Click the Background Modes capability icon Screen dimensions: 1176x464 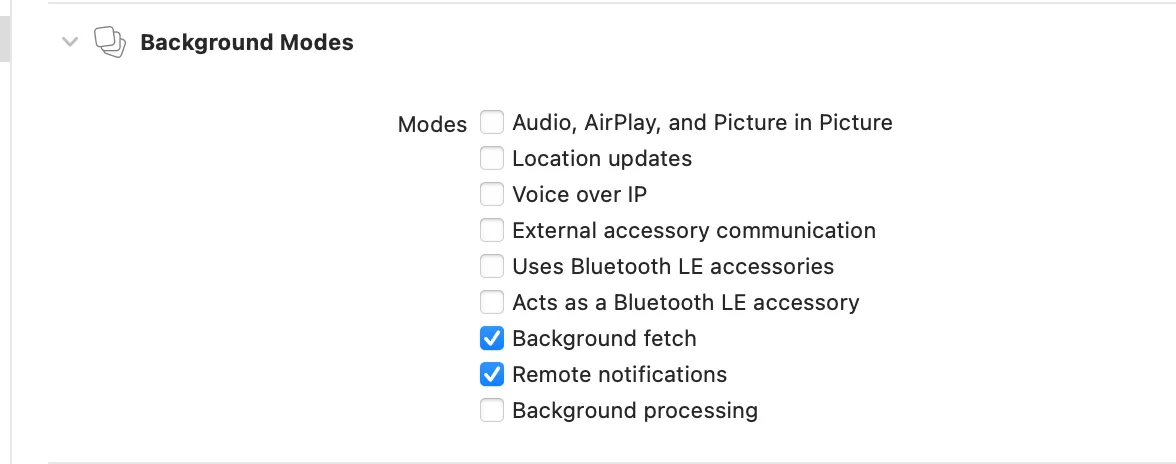pyautogui.click(x=110, y=43)
